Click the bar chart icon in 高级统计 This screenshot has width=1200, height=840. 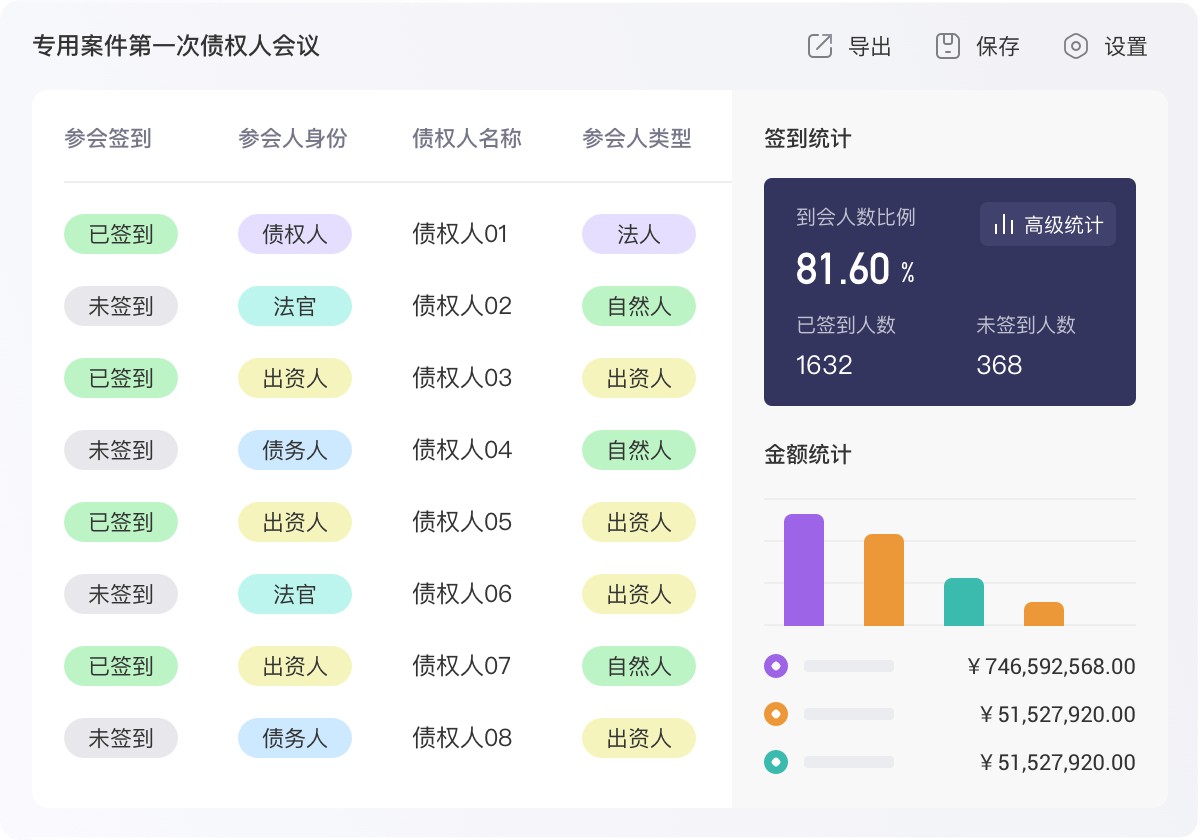(x=1003, y=225)
